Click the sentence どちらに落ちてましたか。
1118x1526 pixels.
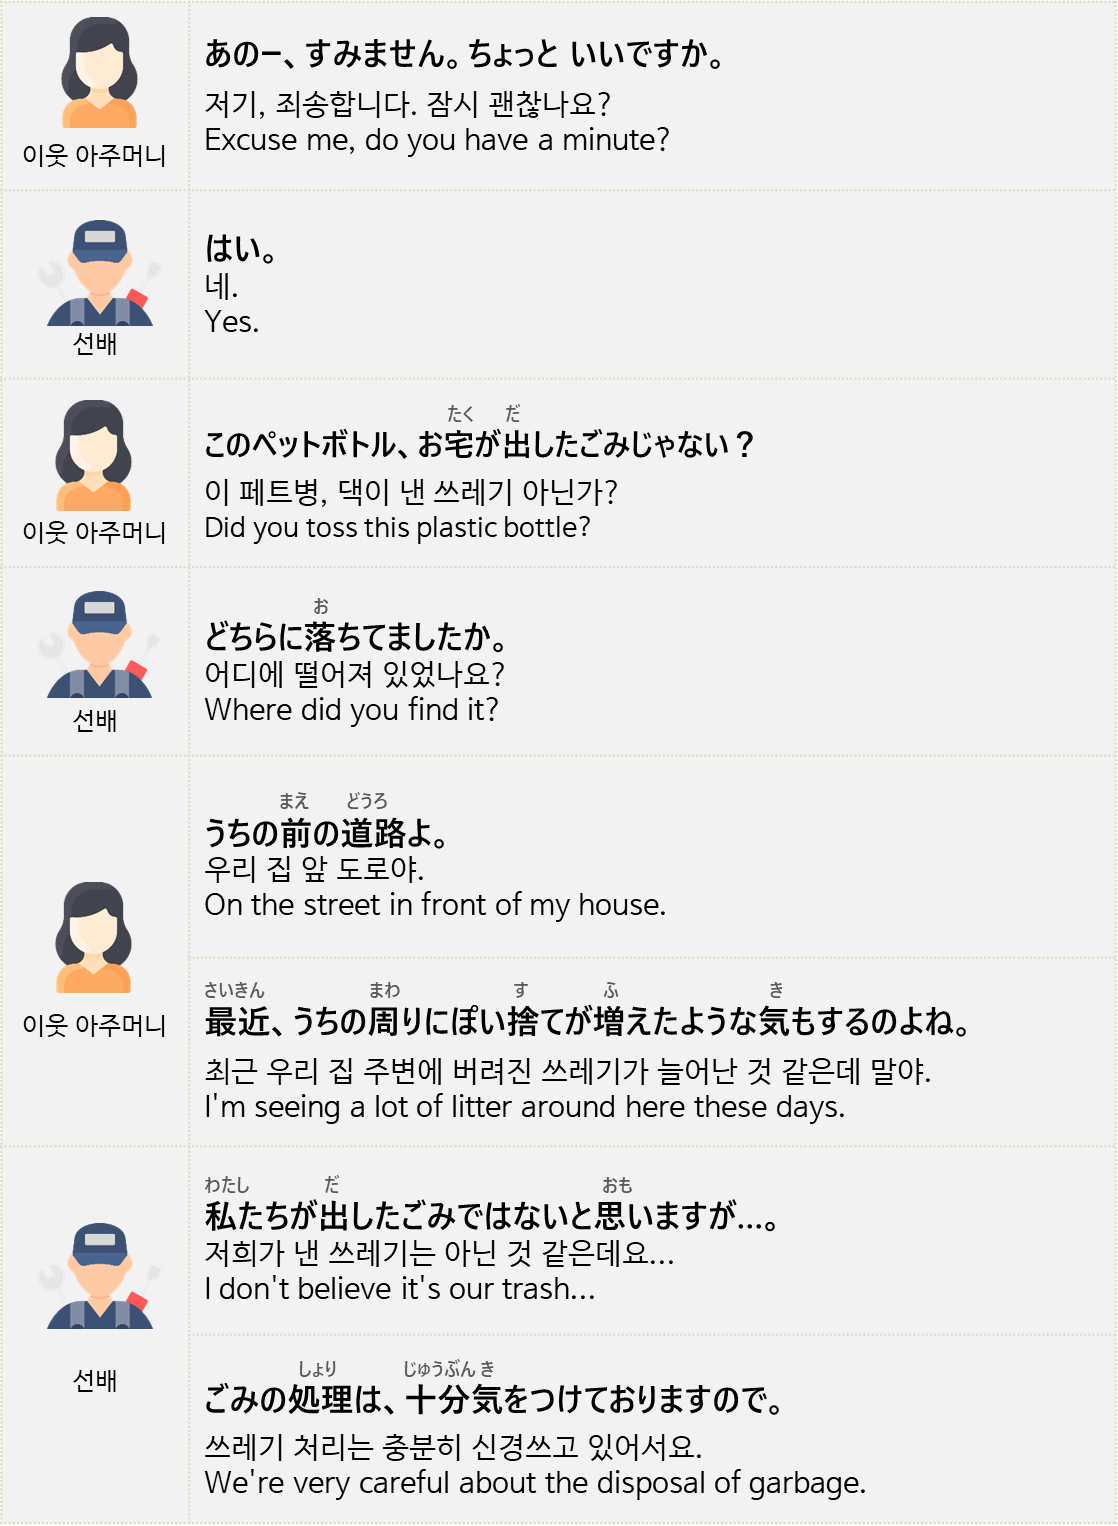coord(357,636)
